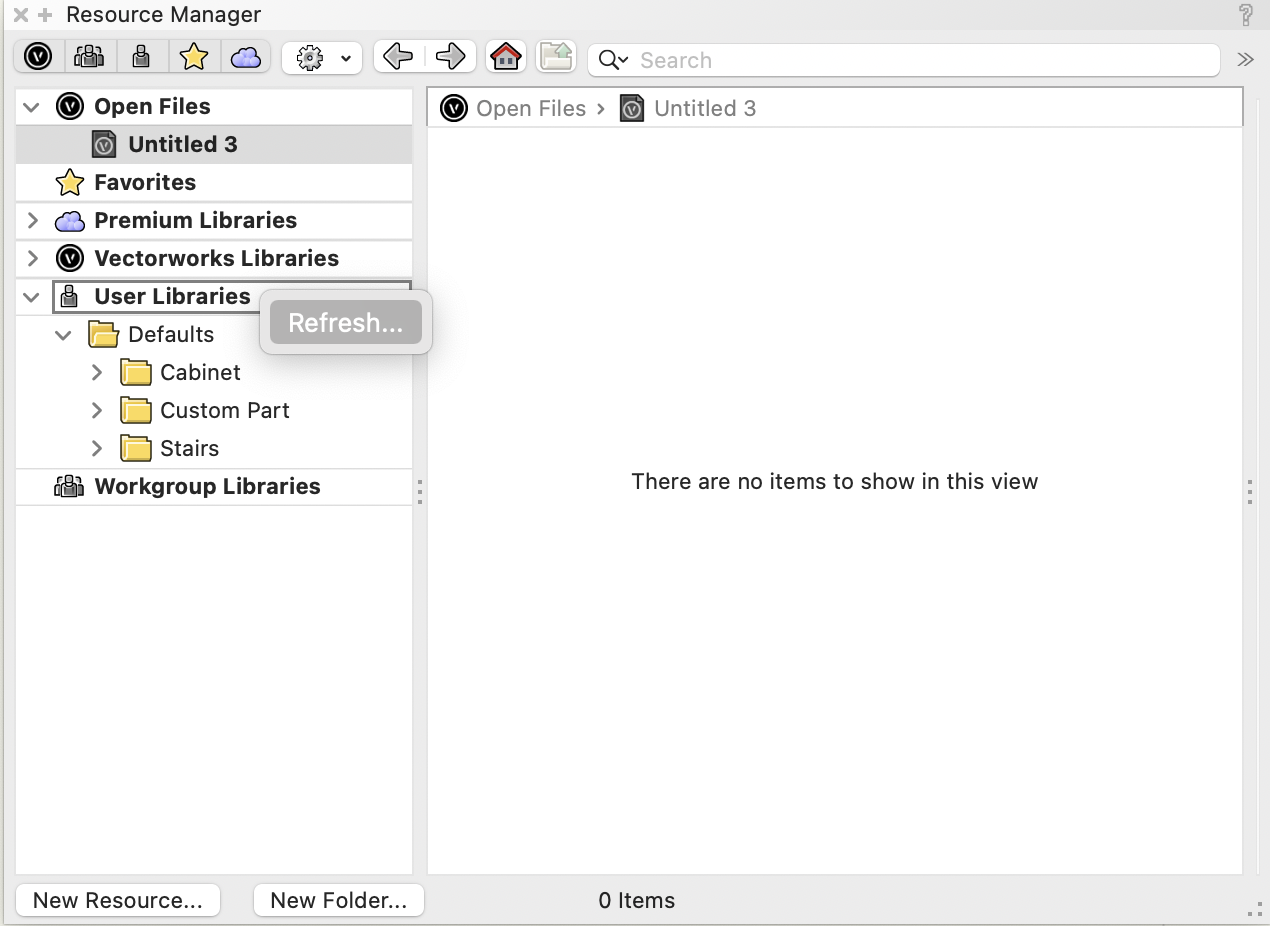Expand the Vectorworks Libraries section
1270x926 pixels.
coord(32,258)
